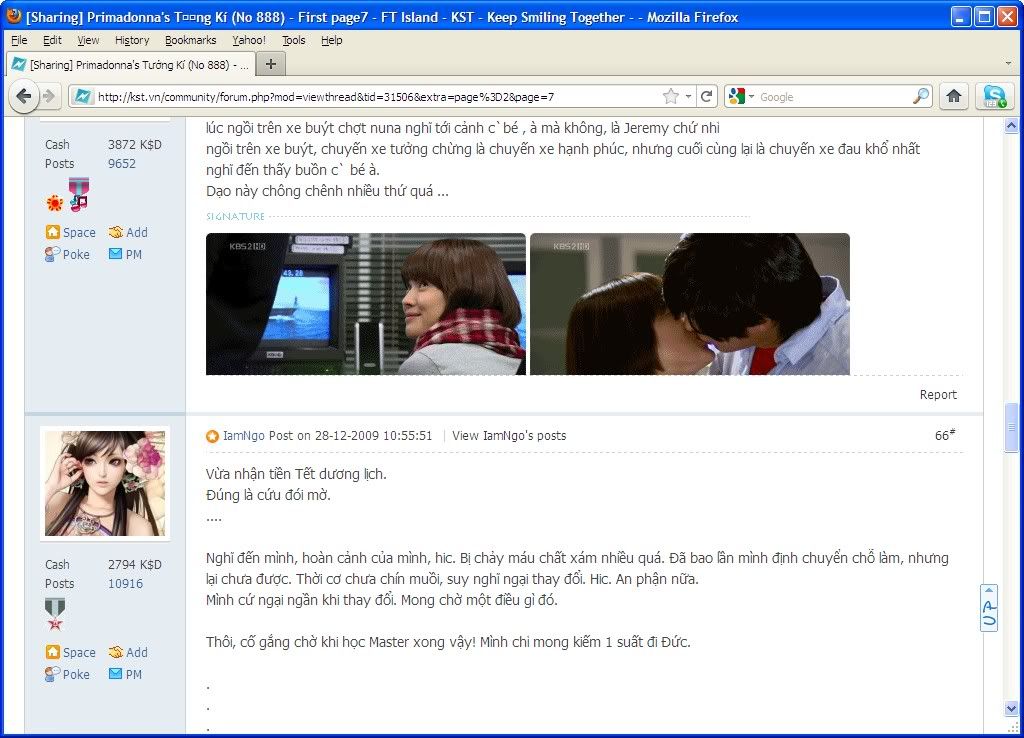1024x738 pixels.
Task: Click the Forward navigation arrow
Action: [x=49, y=97]
